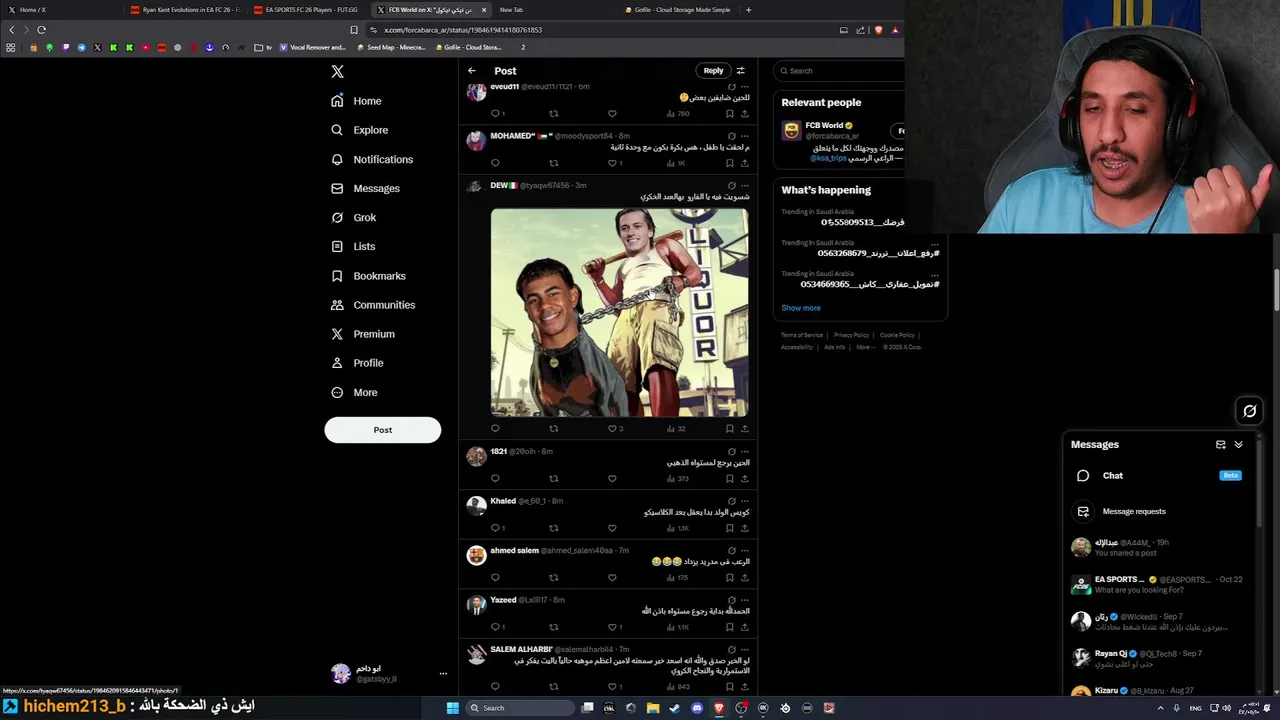Open Explore in the X sidebar
The width and height of the screenshot is (1280, 720).
click(x=359, y=130)
